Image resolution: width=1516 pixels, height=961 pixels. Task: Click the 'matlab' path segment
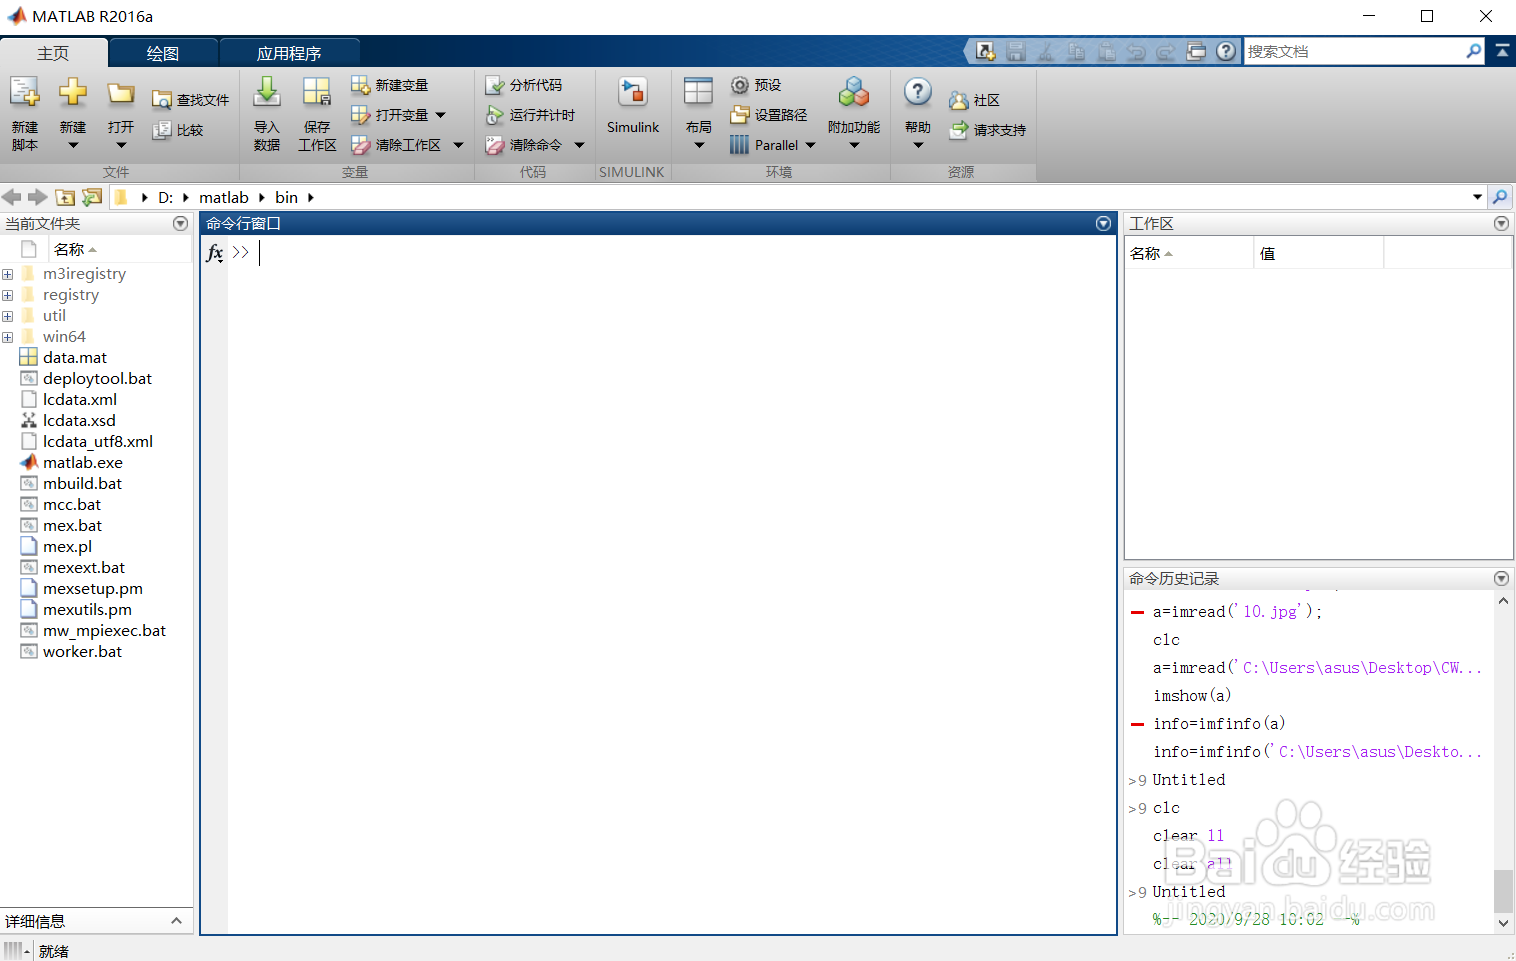point(224,198)
